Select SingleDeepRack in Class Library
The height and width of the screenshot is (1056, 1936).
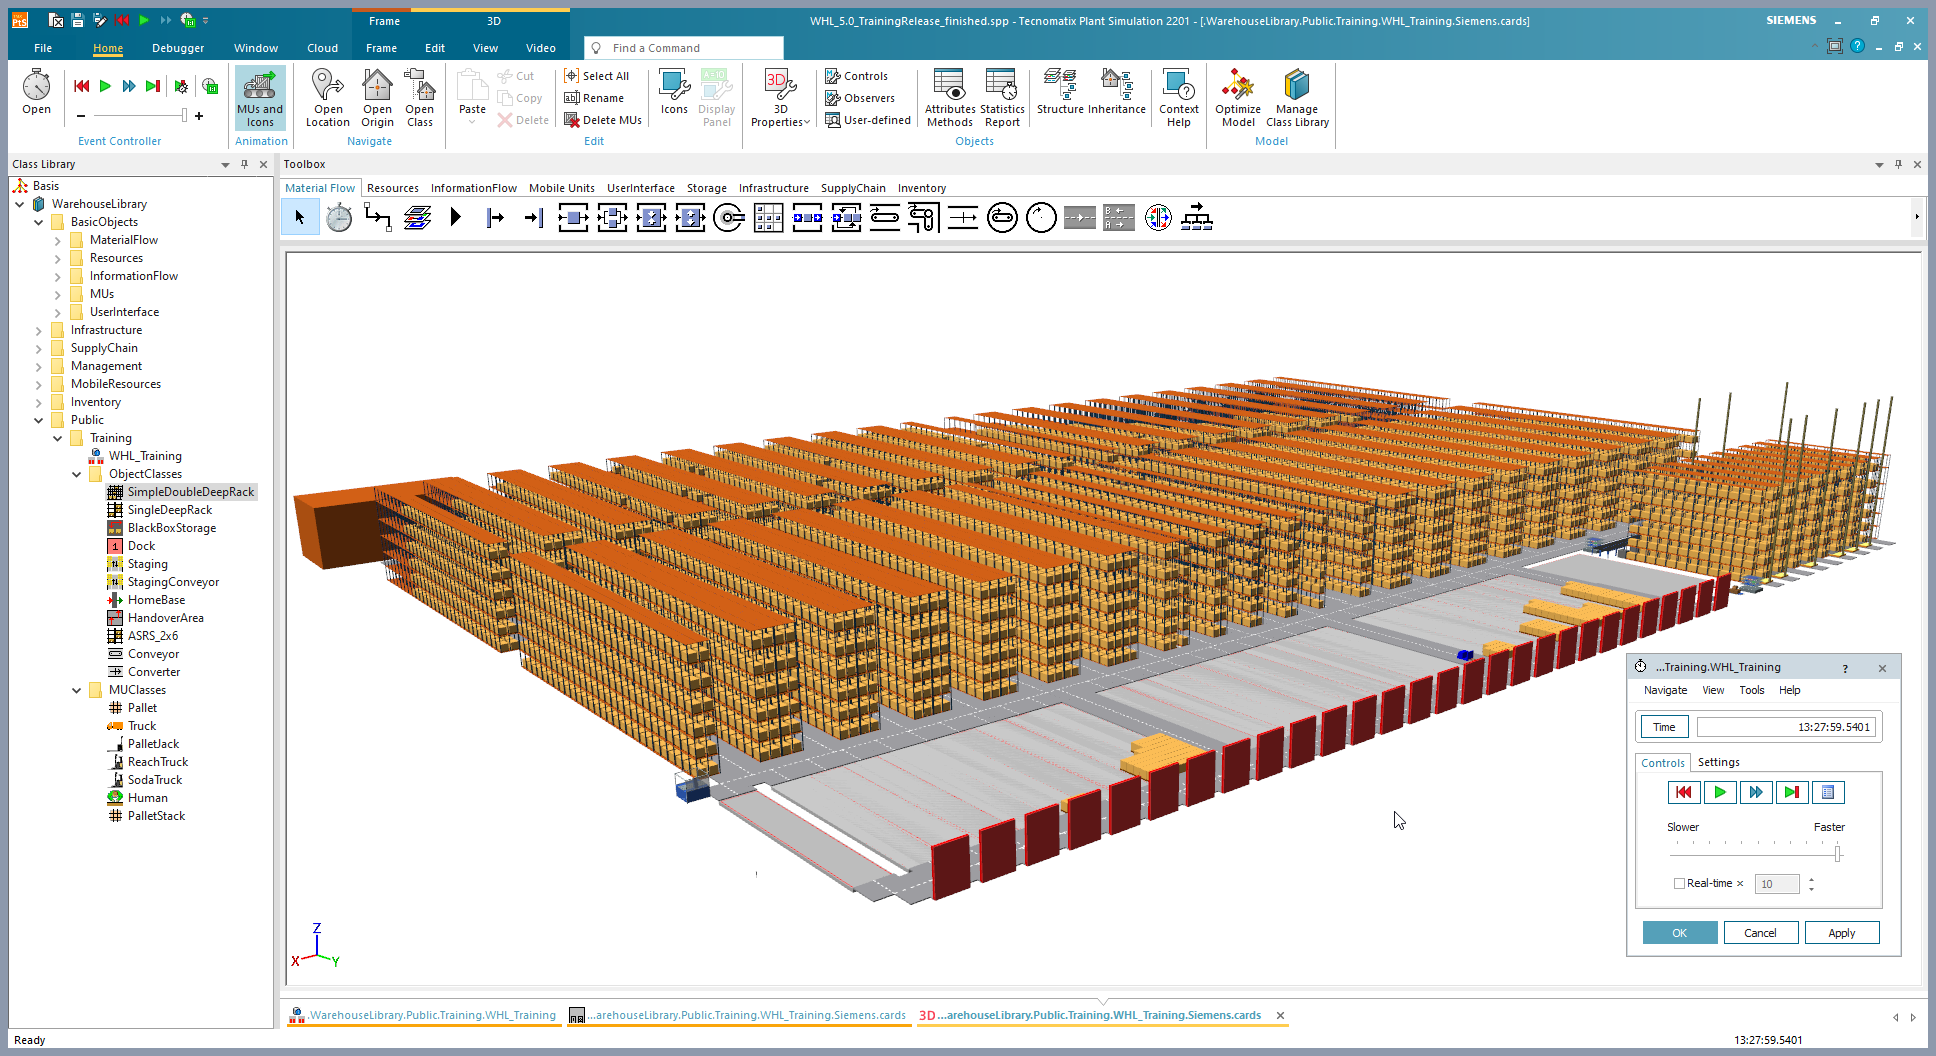click(169, 510)
